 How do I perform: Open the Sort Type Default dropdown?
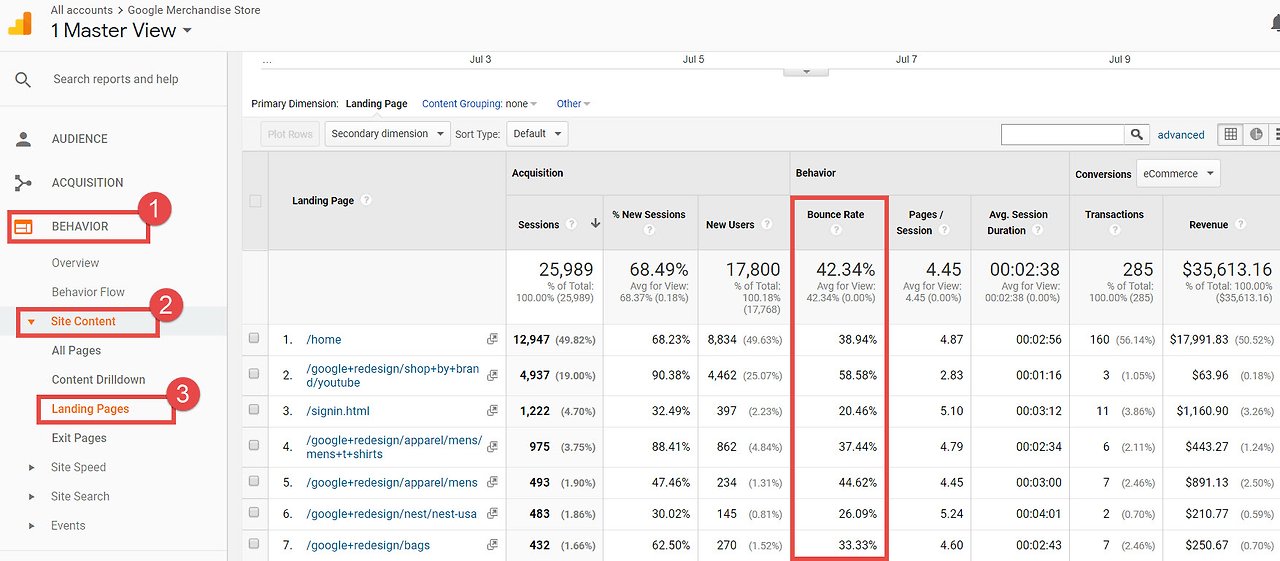[537, 134]
